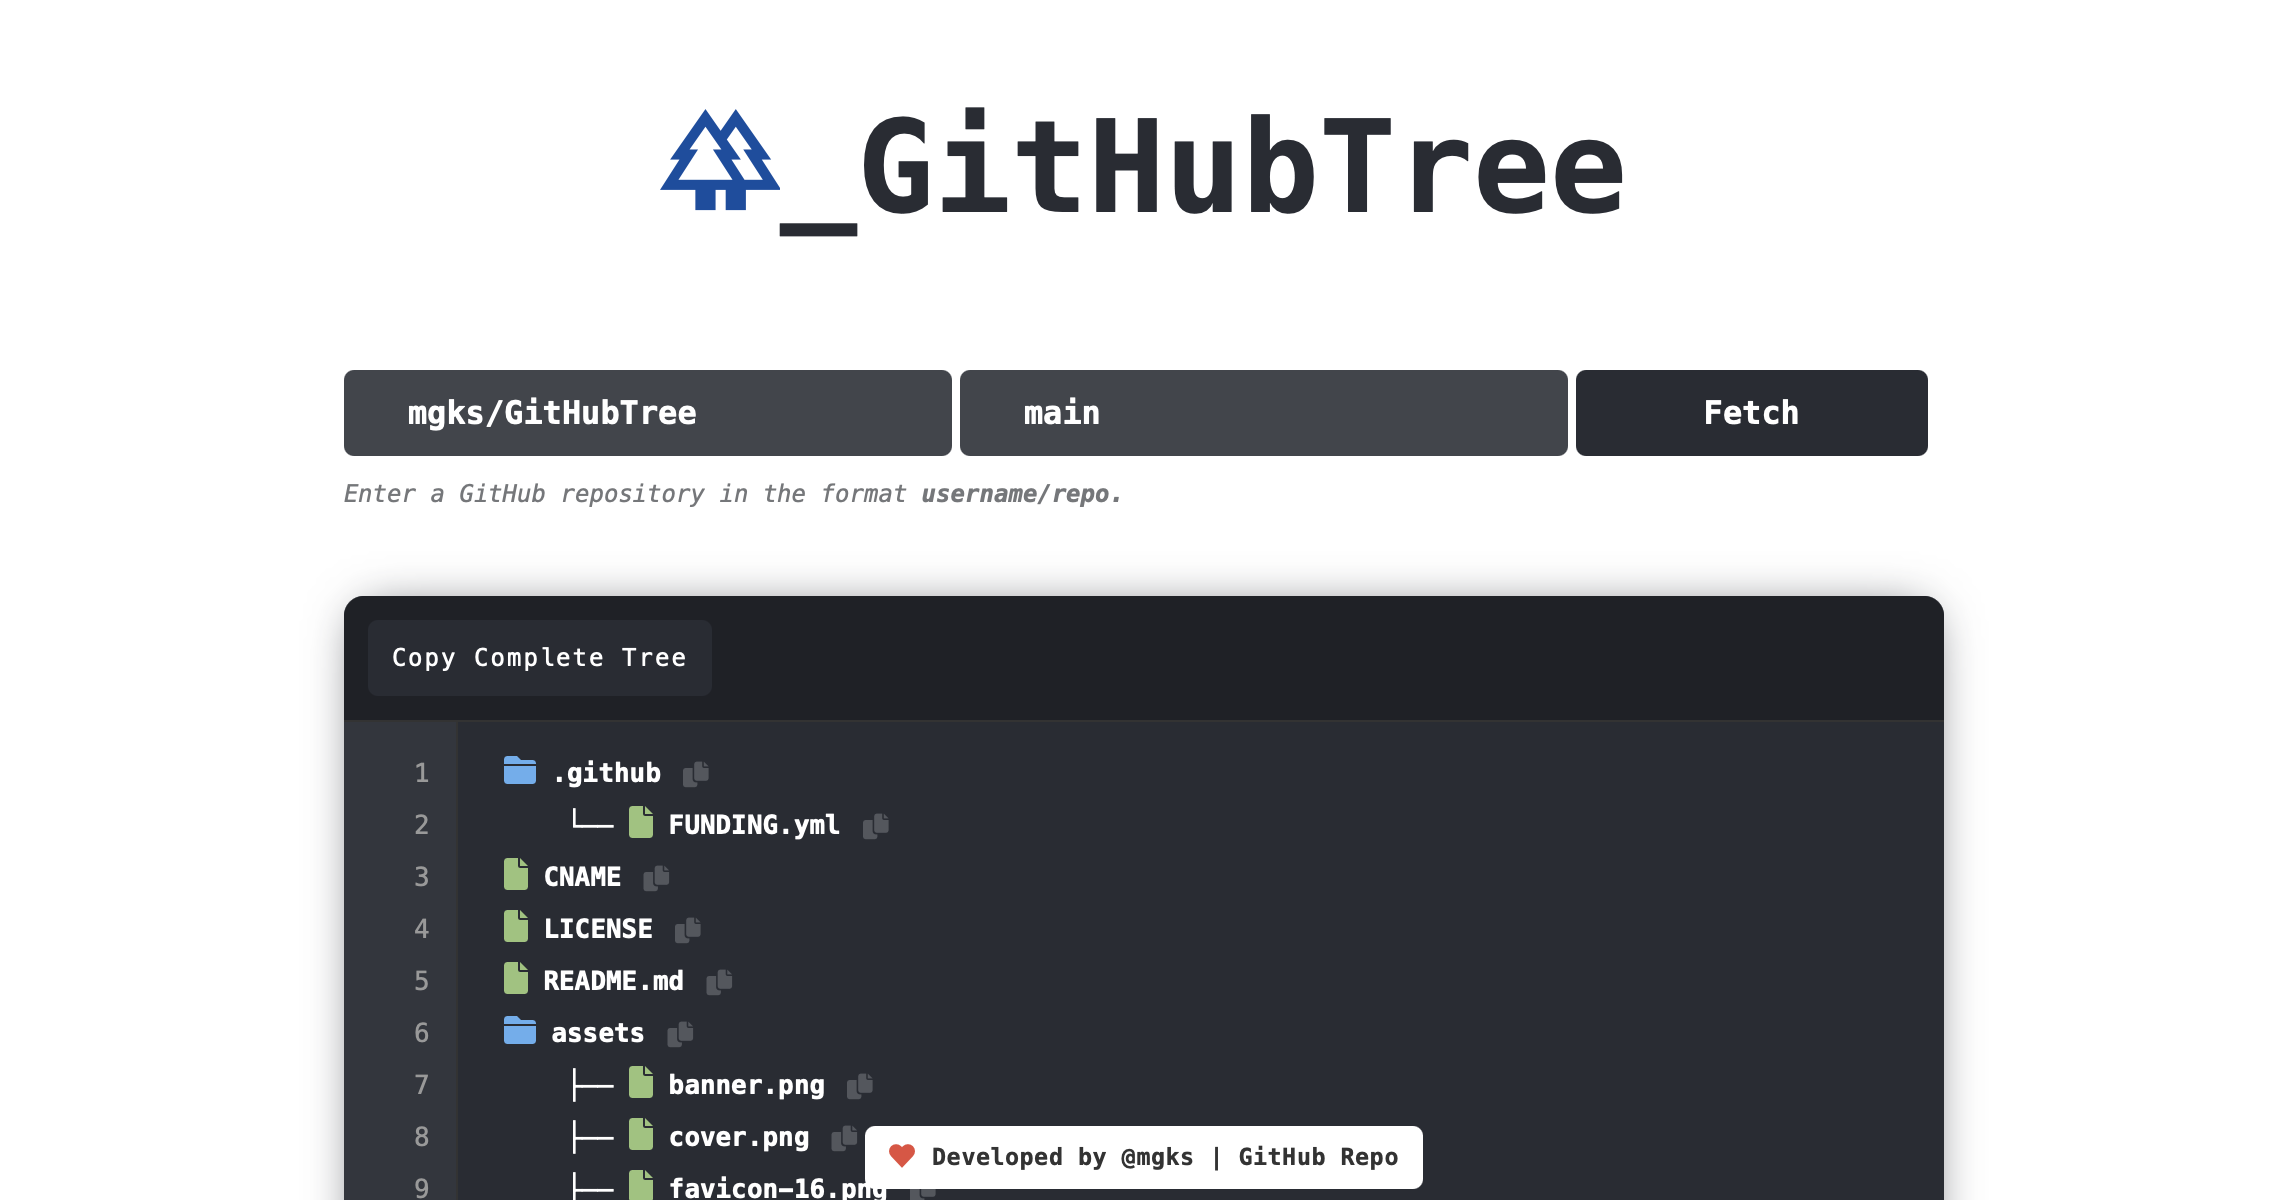The height and width of the screenshot is (1200, 2292).
Task: Open the @mgks GitHub Repo link
Action: pos(1318,1157)
